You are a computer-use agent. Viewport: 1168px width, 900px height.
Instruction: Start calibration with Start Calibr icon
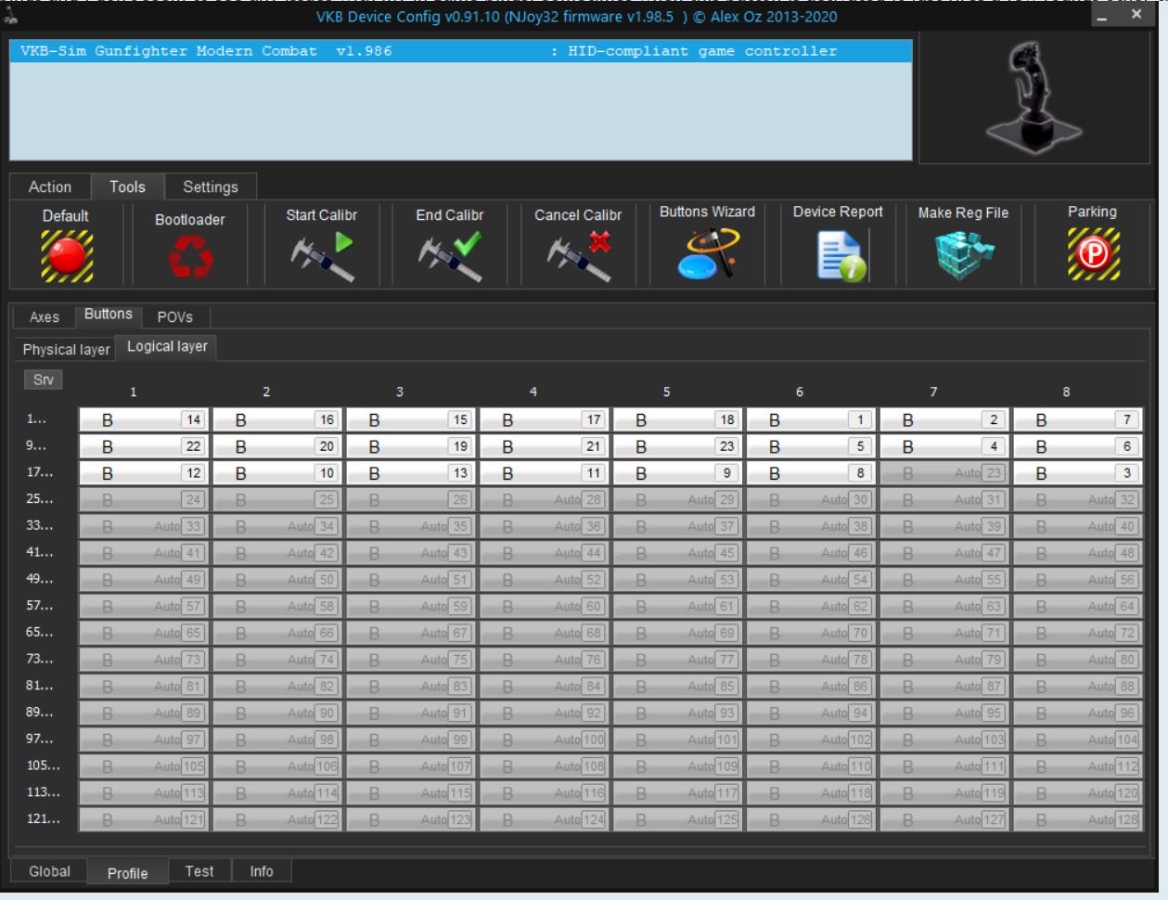point(322,256)
